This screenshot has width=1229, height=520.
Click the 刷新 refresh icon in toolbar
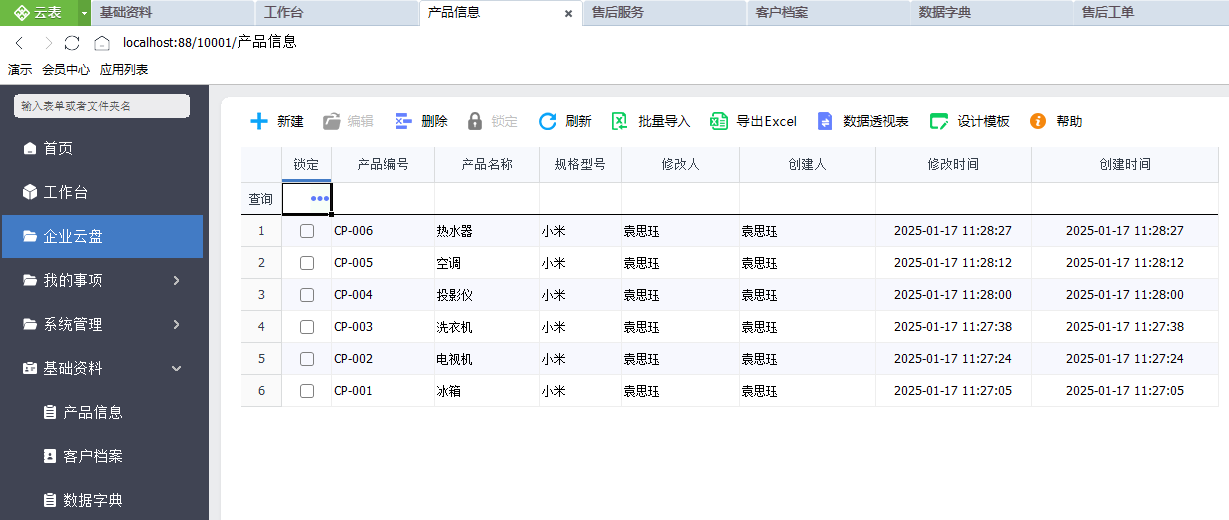click(547, 121)
